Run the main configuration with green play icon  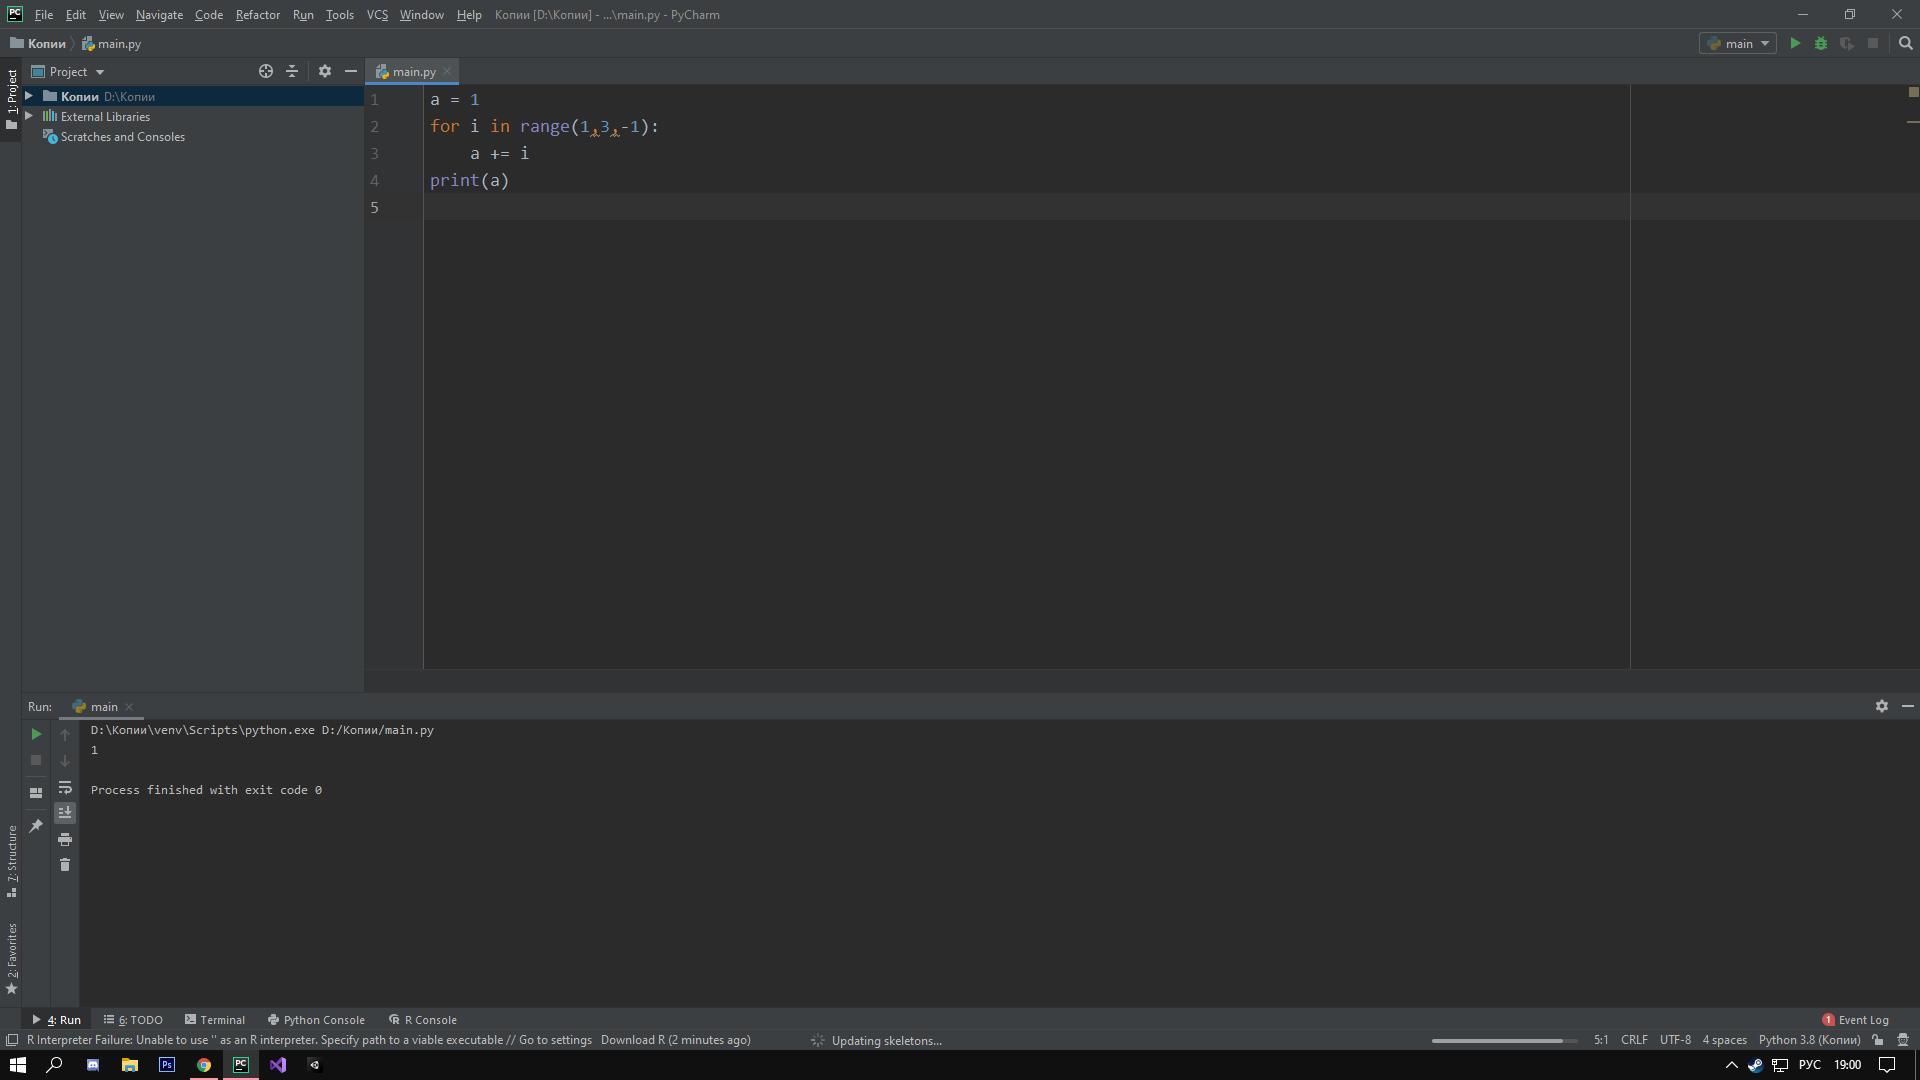[x=1795, y=44]
